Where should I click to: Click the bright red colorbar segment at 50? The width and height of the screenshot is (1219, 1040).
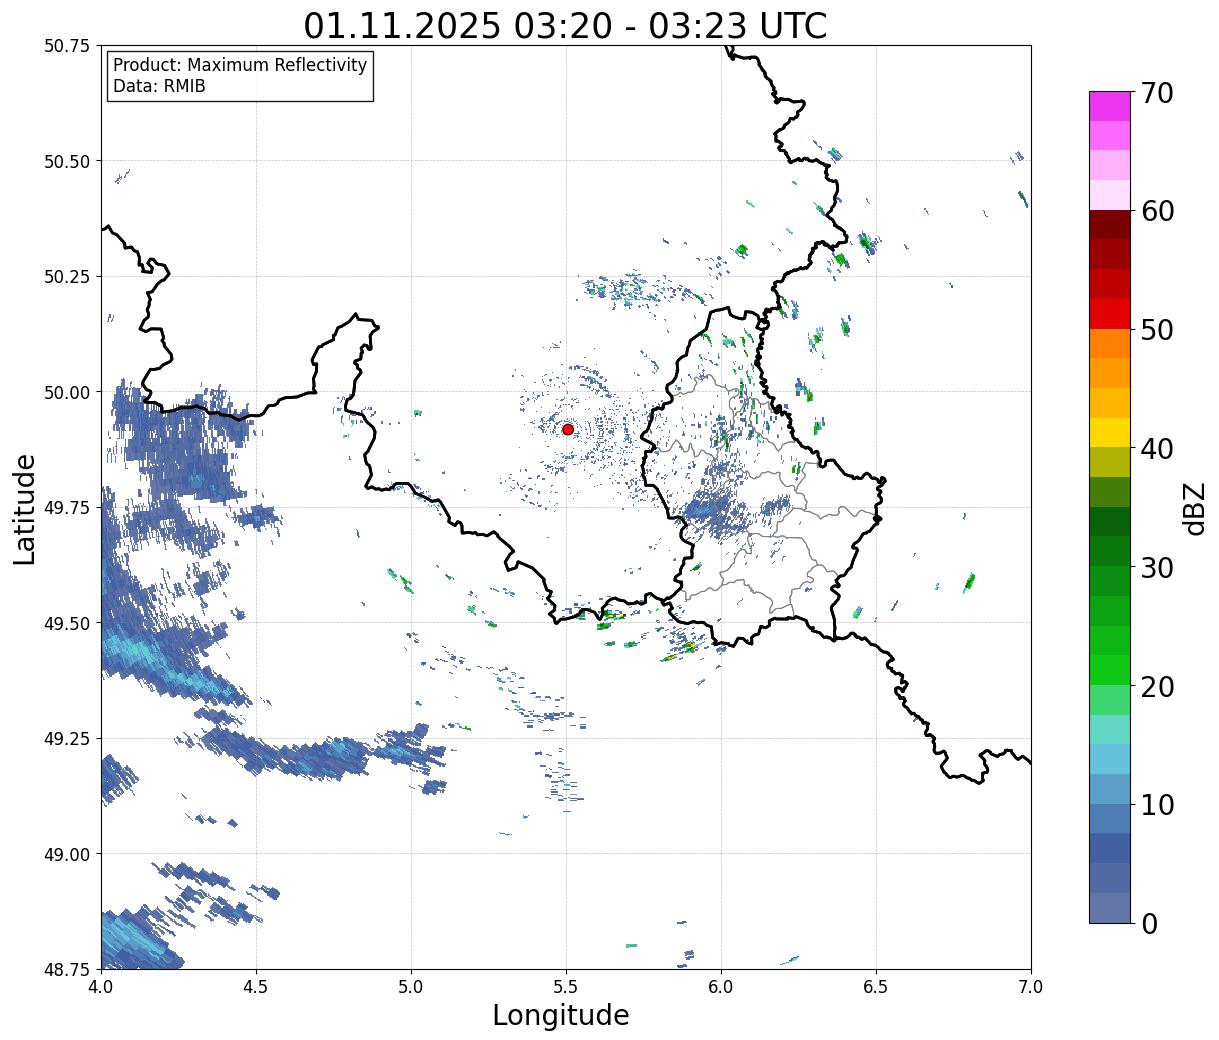[x=1110, y=314]
